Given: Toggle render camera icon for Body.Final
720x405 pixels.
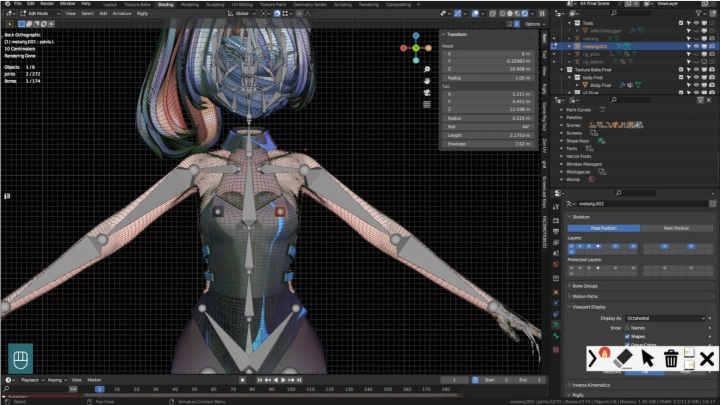Looking at the screenshot, I should click(712, 85).
